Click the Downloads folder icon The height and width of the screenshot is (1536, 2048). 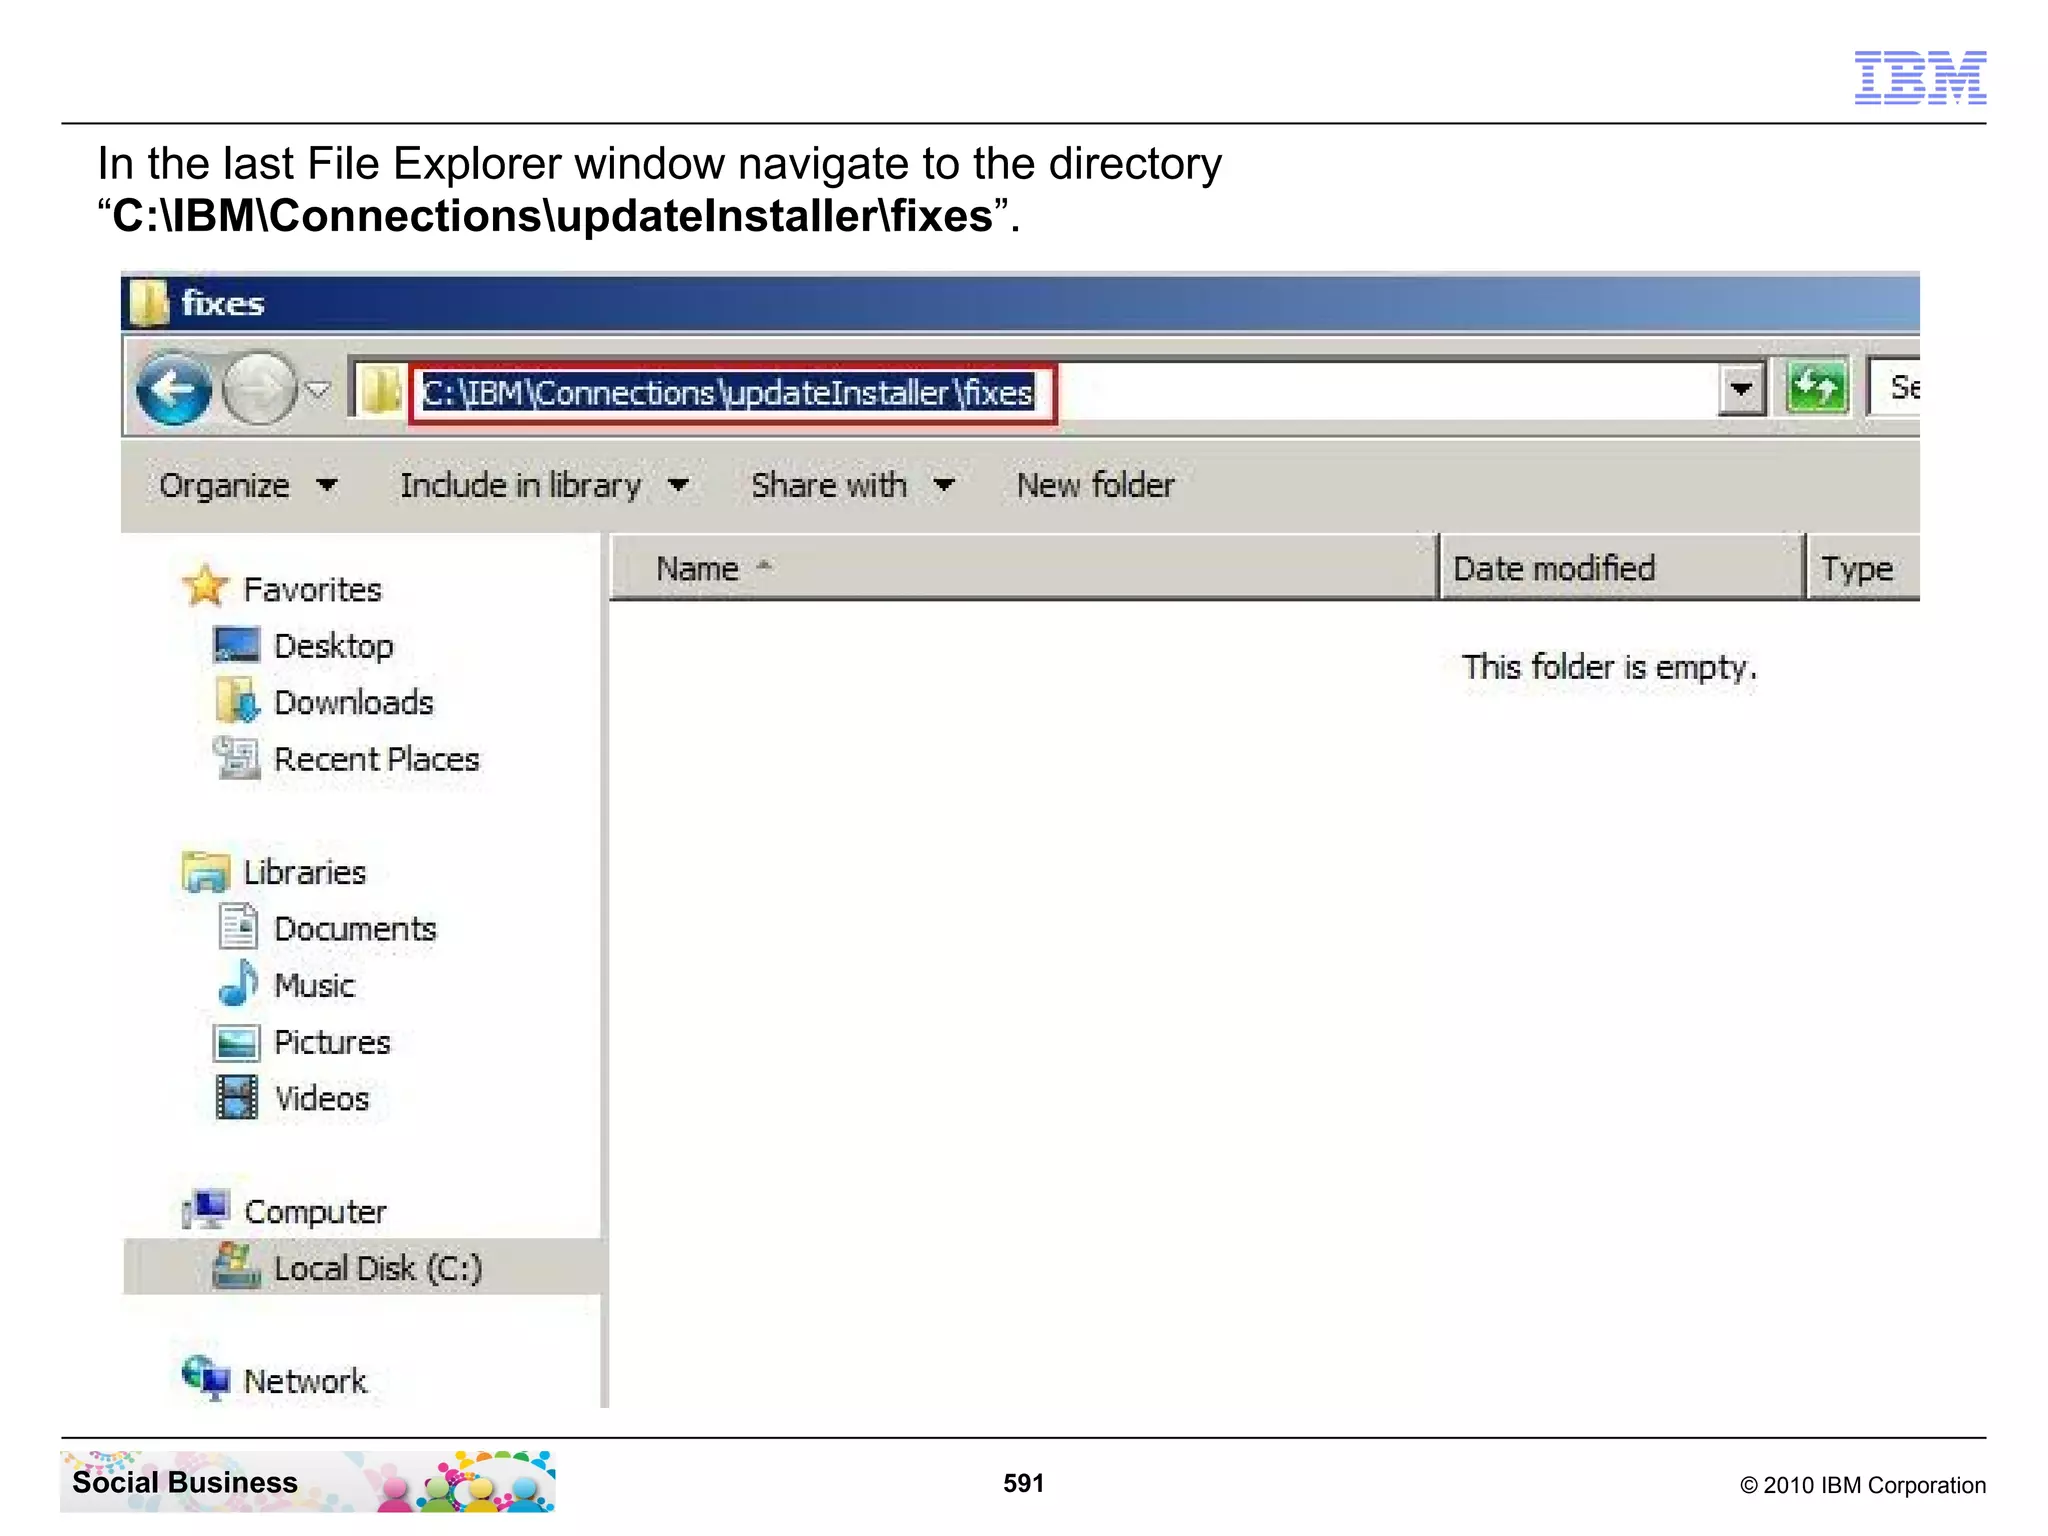coord(238,700)
